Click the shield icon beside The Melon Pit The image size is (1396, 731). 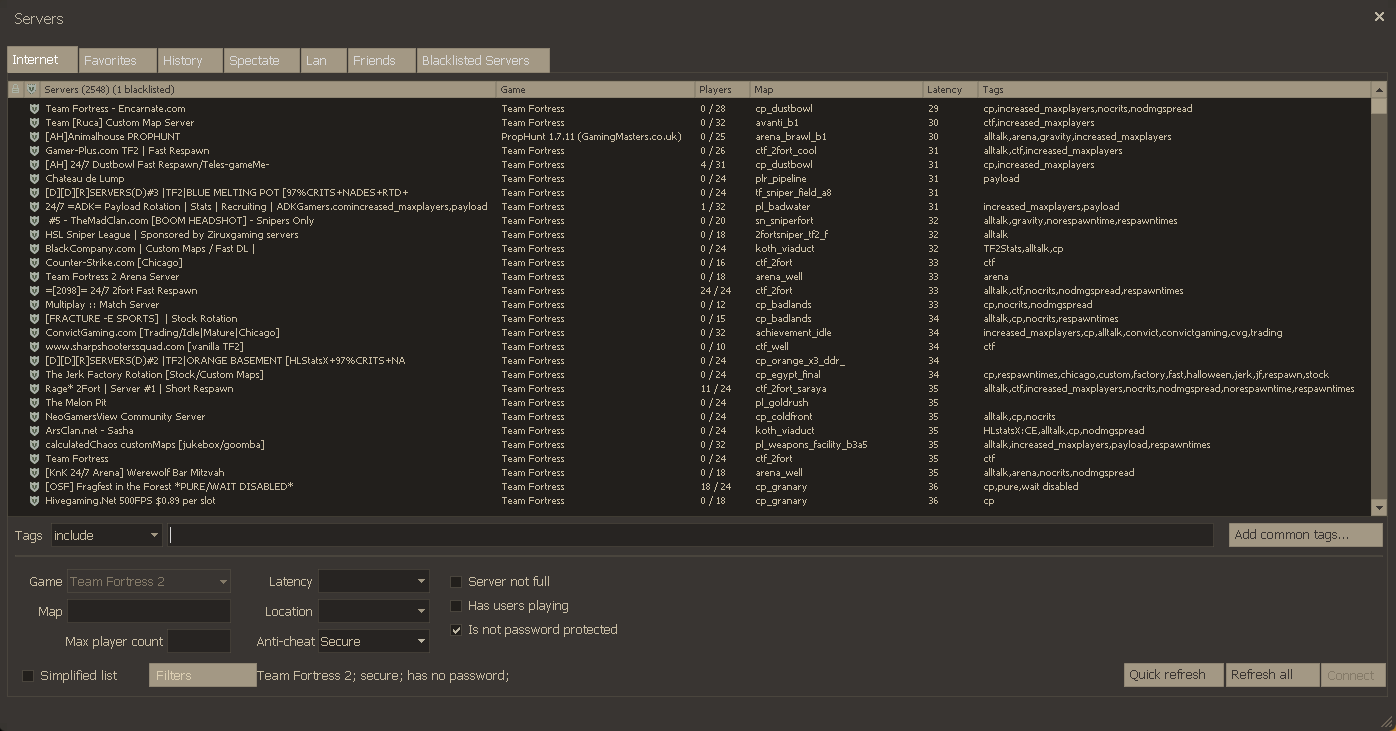(x=35, y=402)
